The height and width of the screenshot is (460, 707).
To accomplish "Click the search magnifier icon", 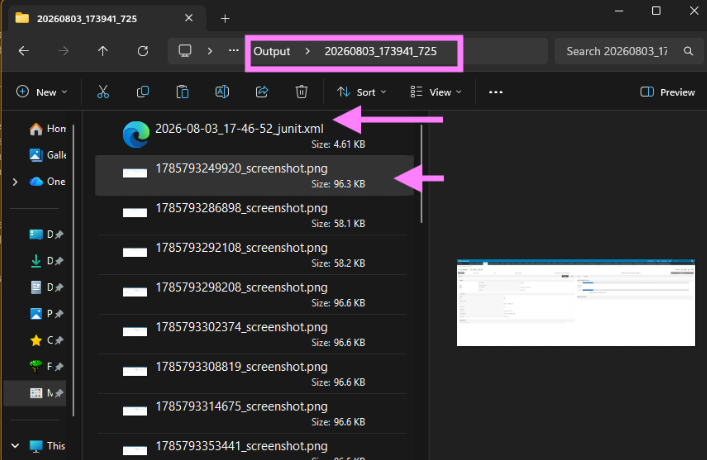I will [688, 51].
